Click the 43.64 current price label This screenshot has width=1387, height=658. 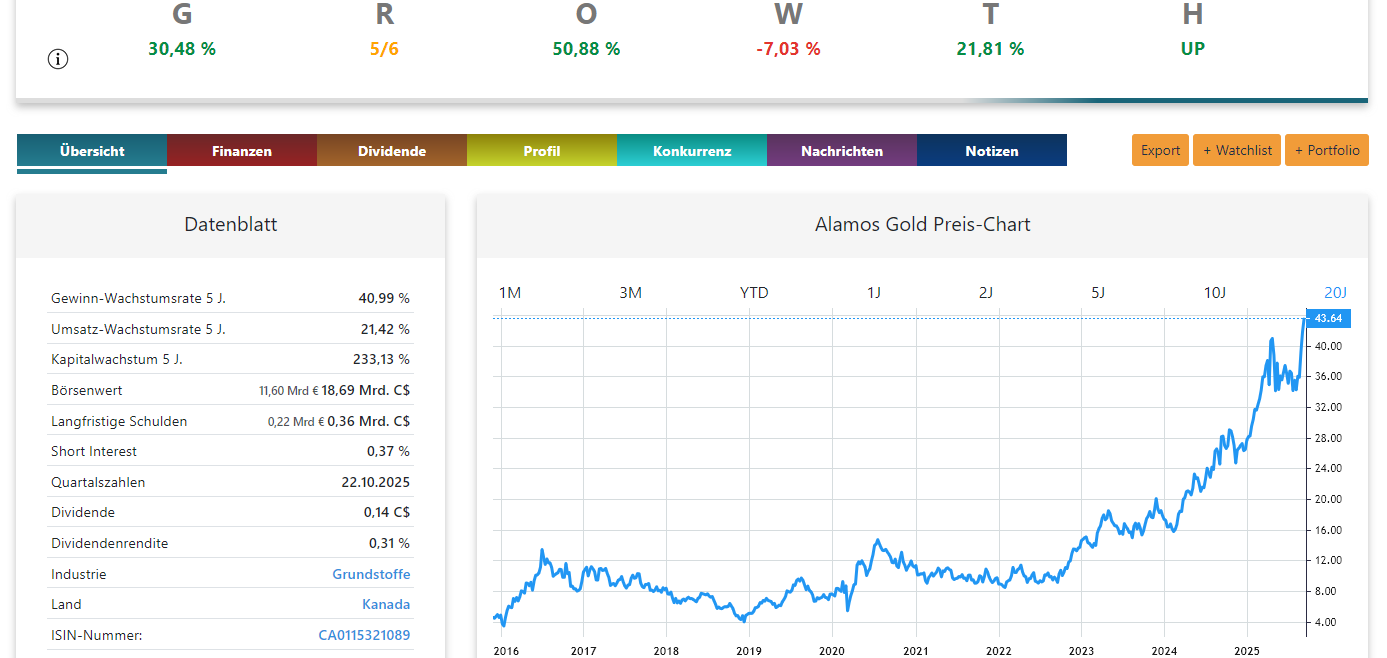(1328, 318)
